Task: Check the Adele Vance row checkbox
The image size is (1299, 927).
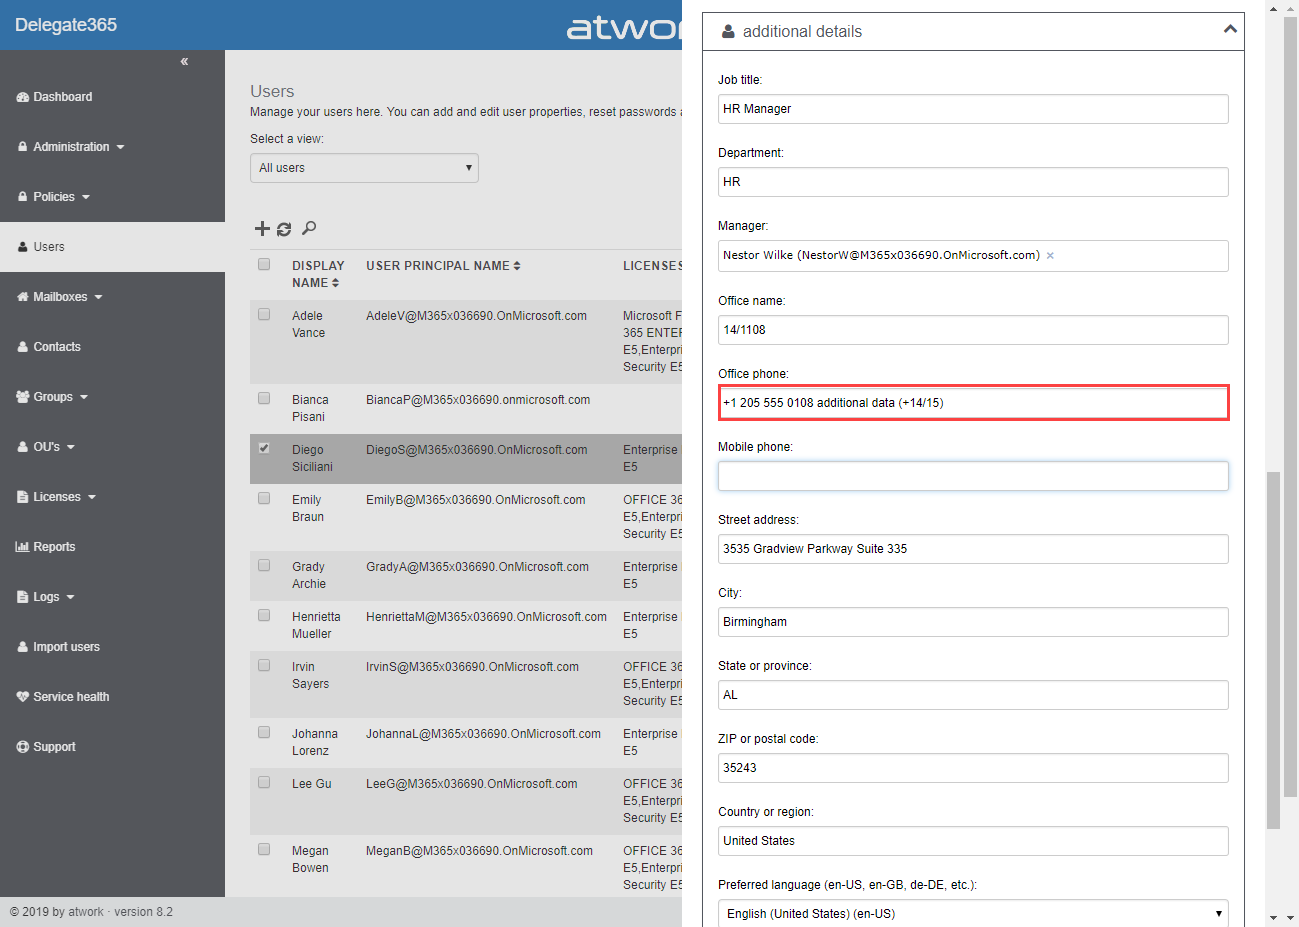Action: (264, 315)
